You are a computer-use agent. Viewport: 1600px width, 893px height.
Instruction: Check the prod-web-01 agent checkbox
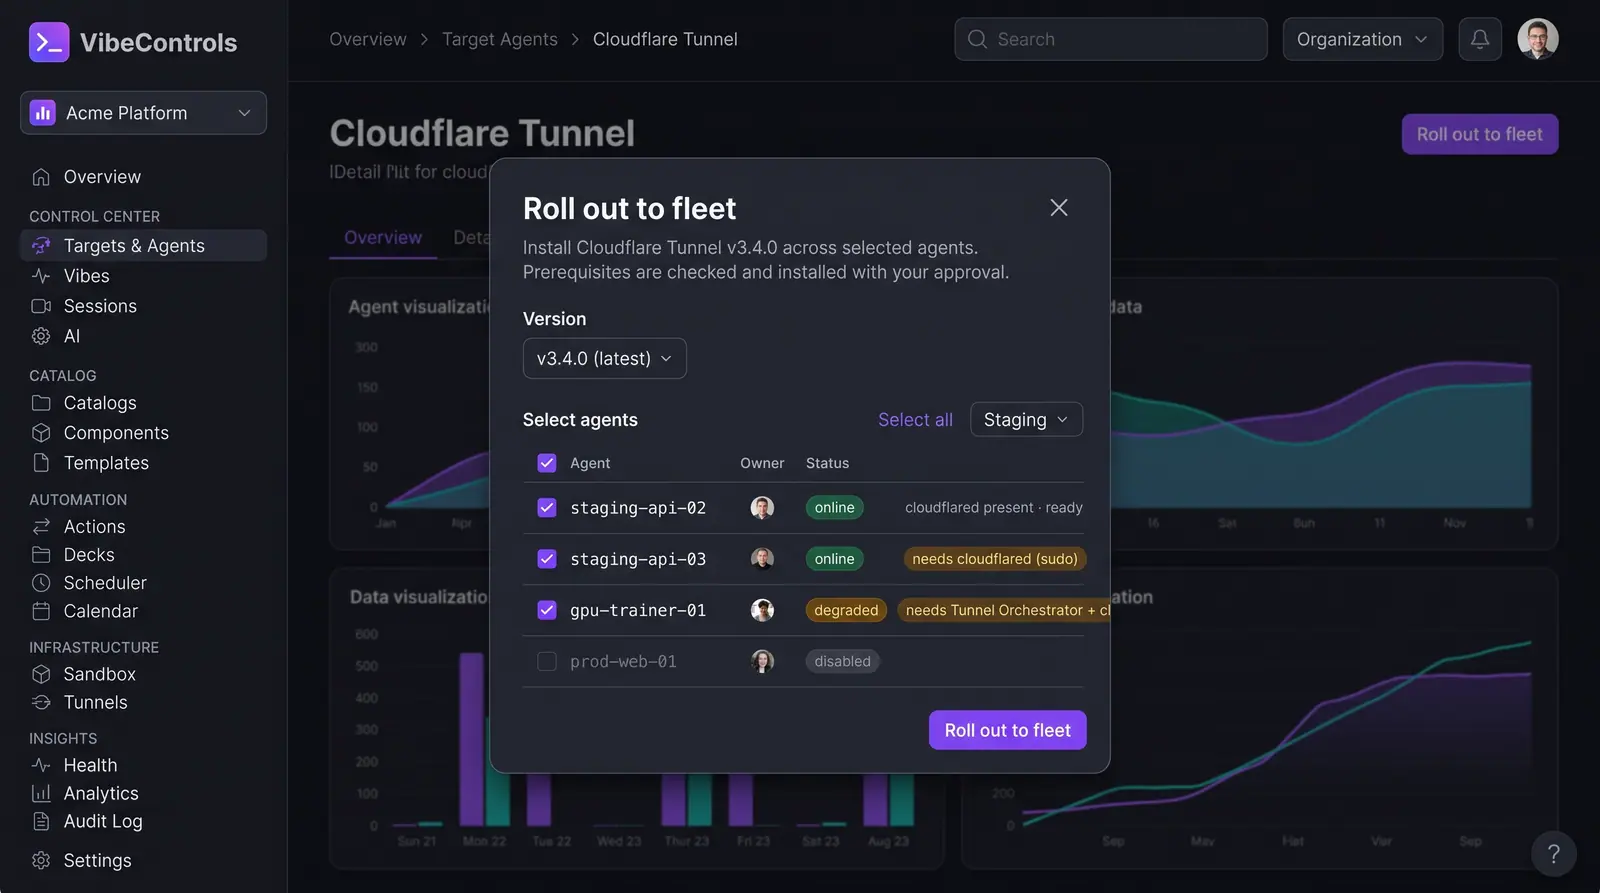pos(547,661)
